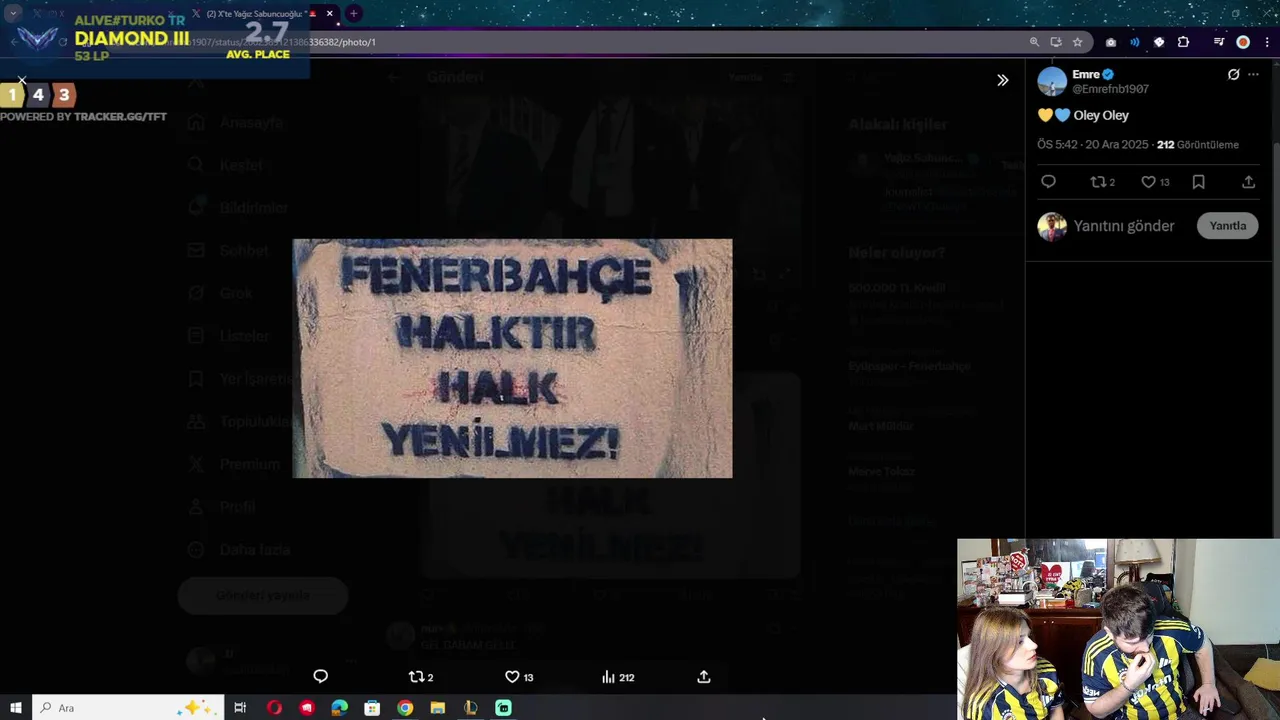Open the post timestamp ÖS 5:42 · 20 Ara 2025
This screenshot has height=720, width=1280.
tap(1092, 145)
